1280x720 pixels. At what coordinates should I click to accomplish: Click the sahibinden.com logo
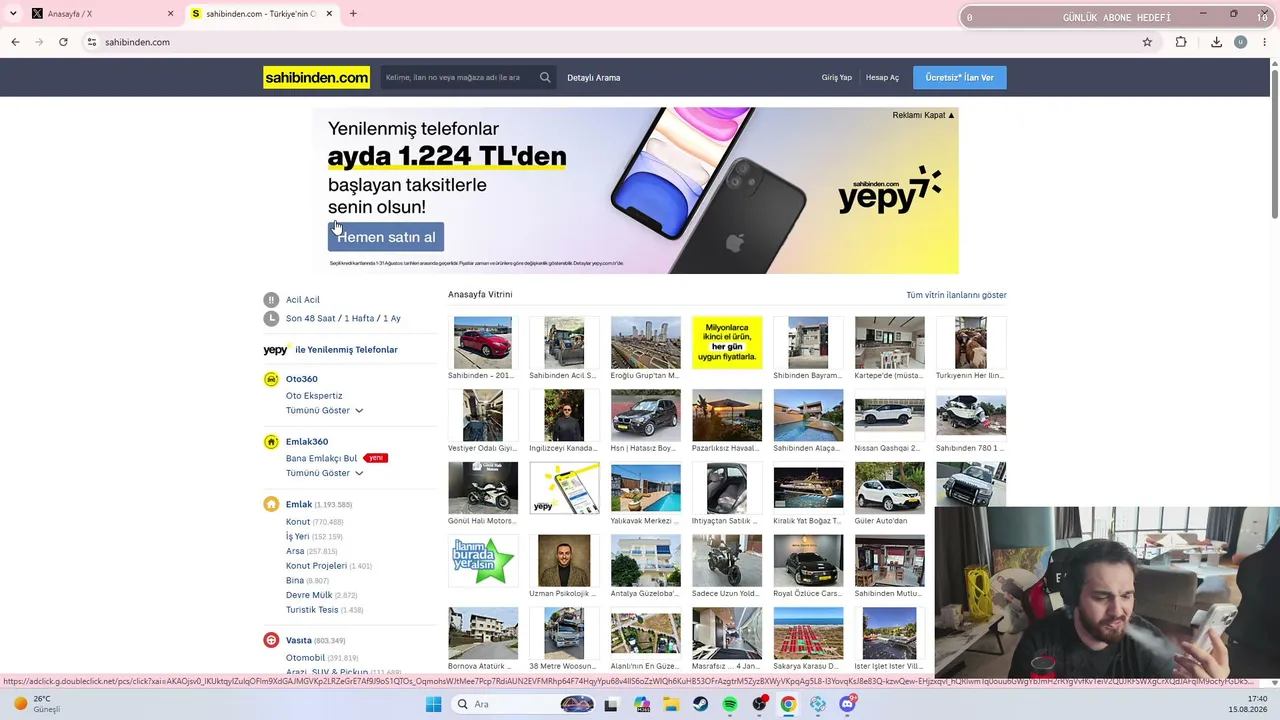pyautogui.click(x=316, y=77)
